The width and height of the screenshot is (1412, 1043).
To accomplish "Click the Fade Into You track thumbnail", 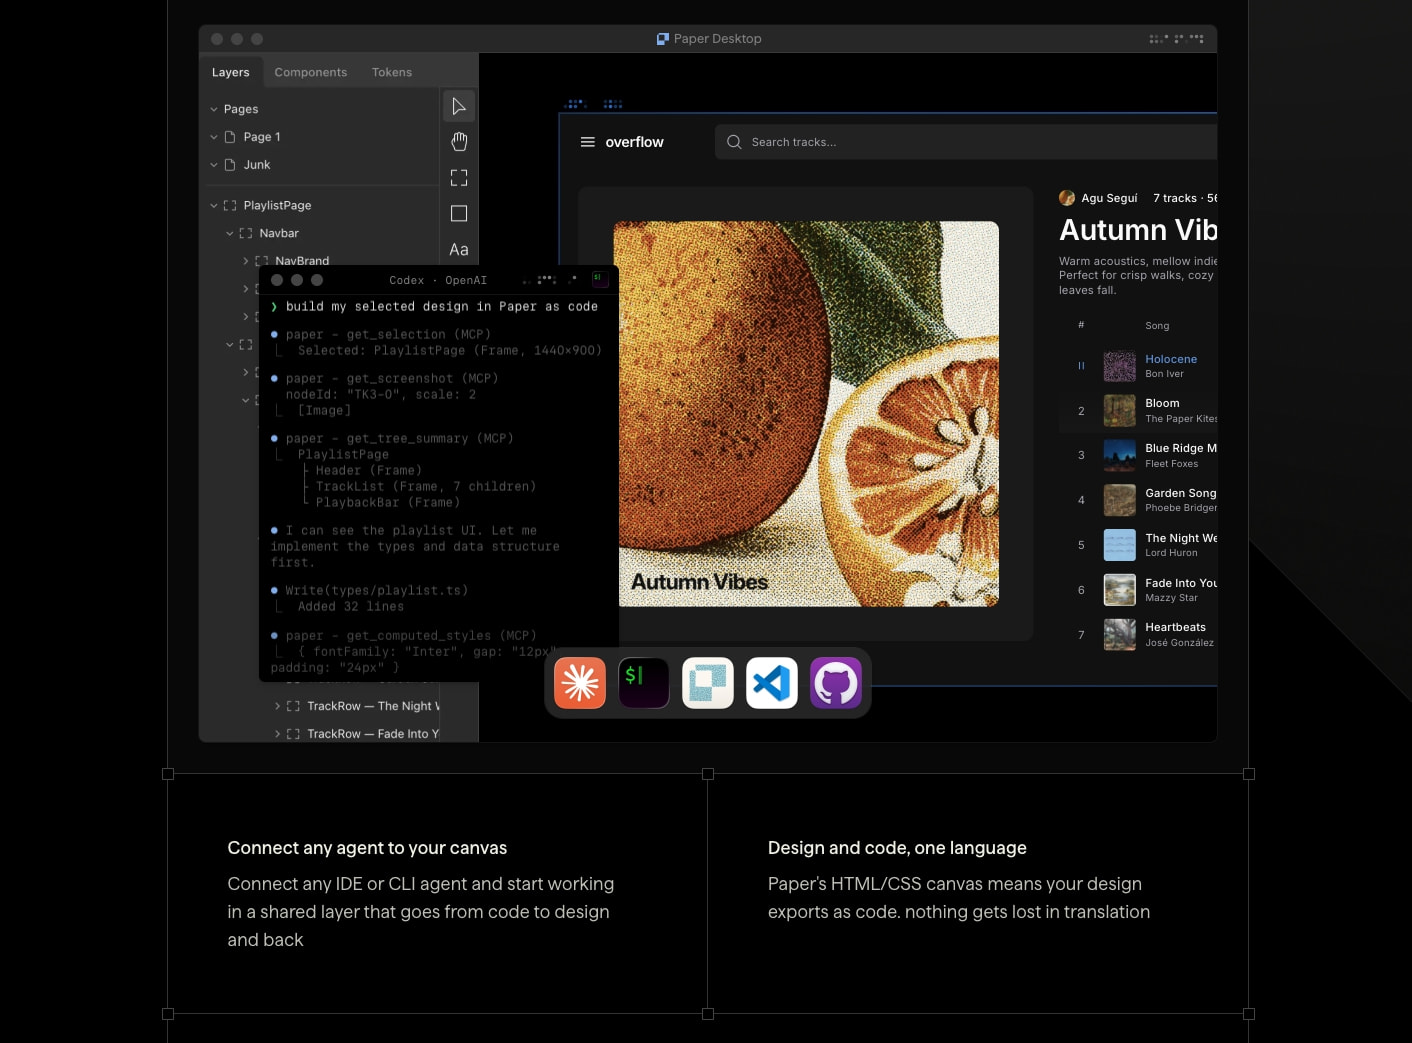I will (x=1119, y=590).
